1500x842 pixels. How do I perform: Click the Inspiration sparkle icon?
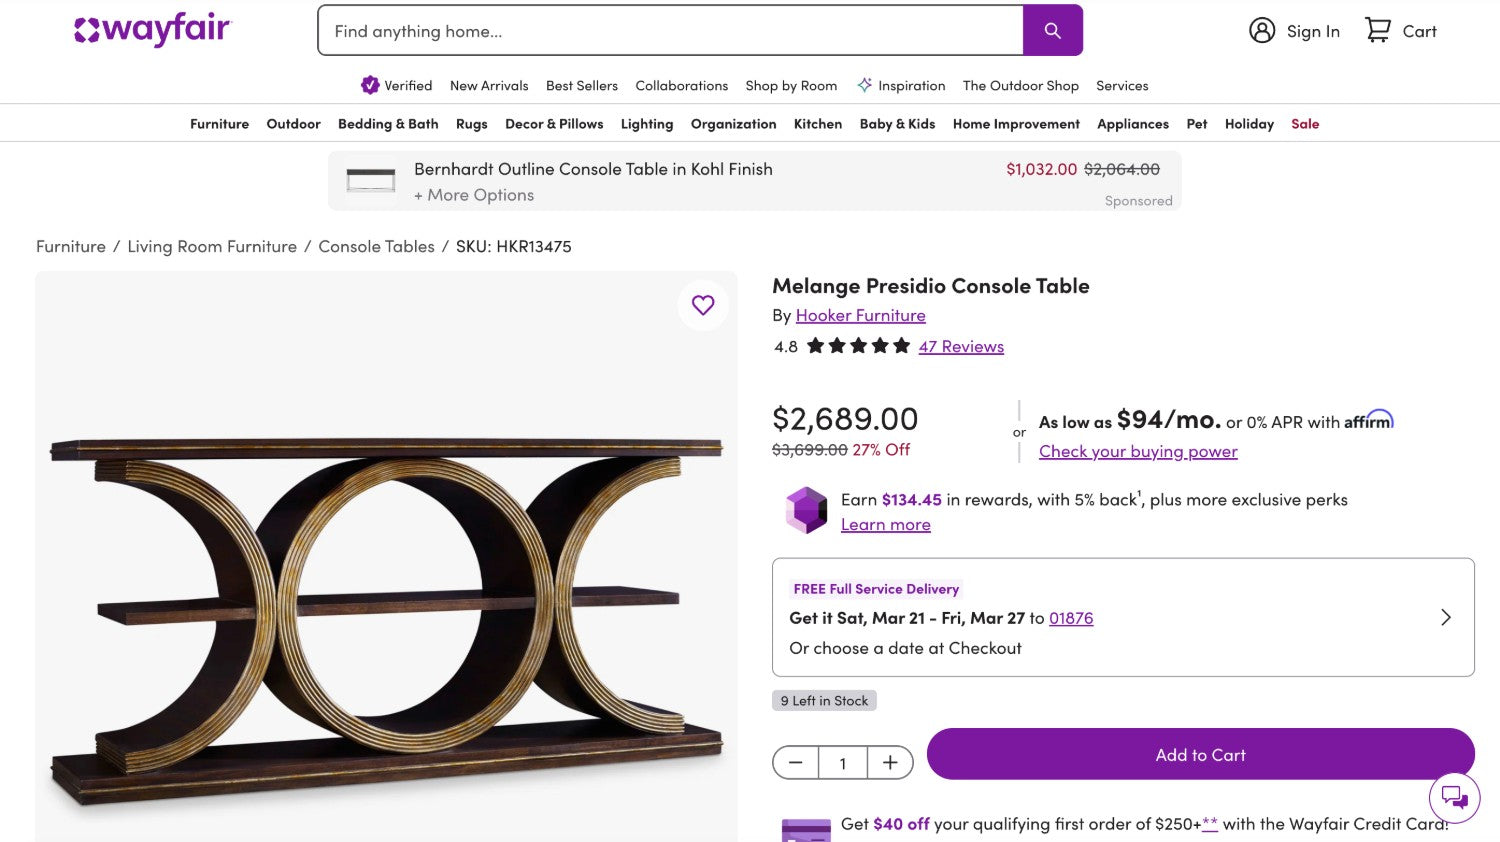pos(865,85)
